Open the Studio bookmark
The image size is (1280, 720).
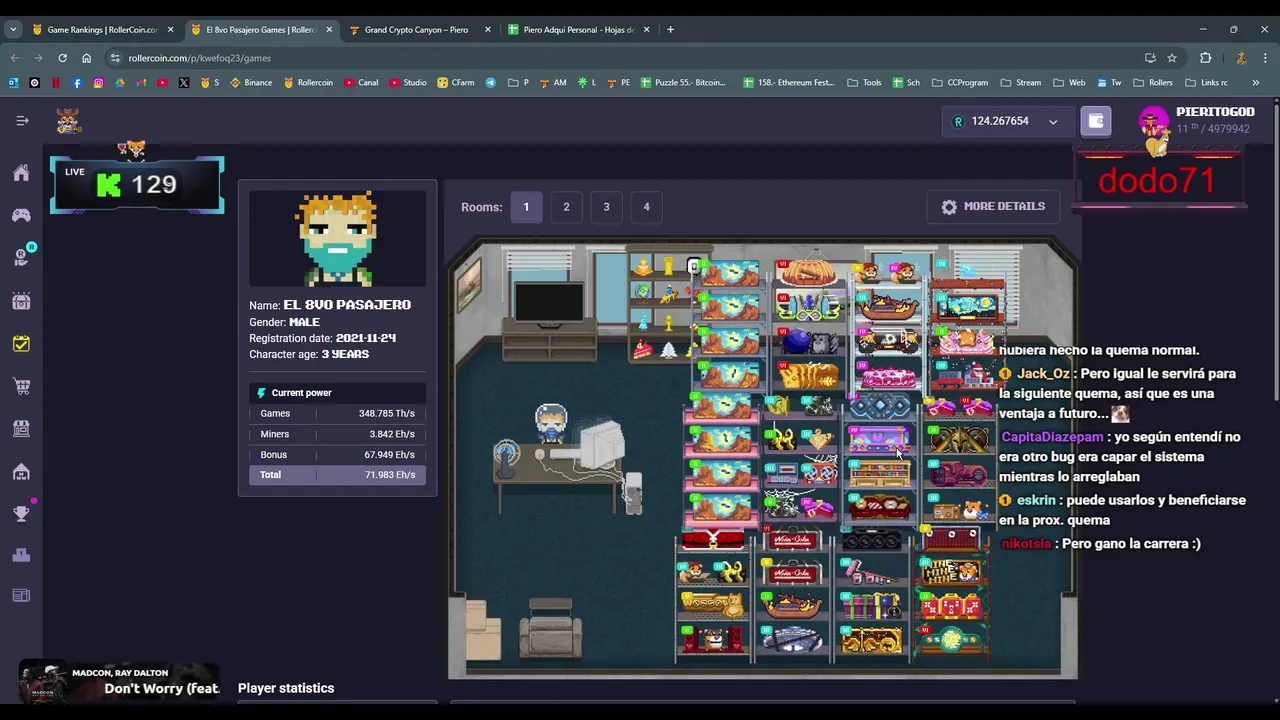[408, 83]
